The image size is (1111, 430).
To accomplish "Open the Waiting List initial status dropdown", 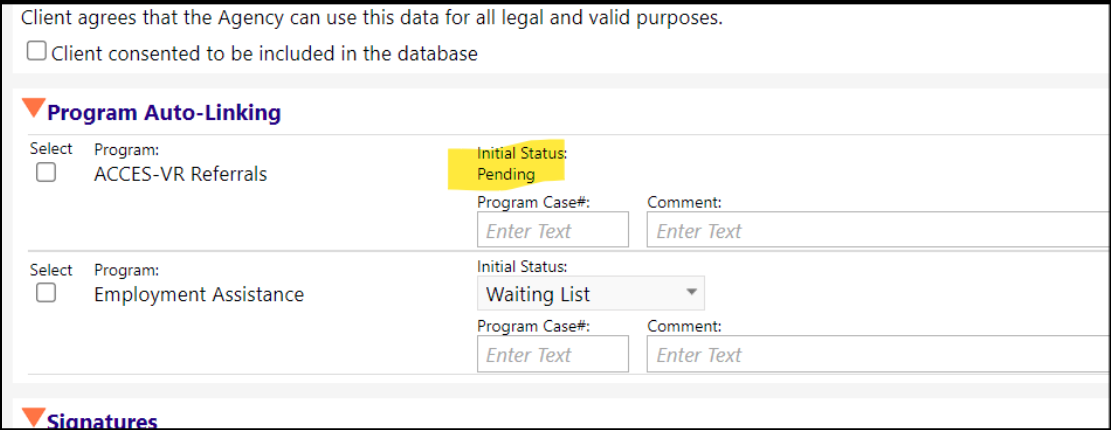I will point(591,293).
